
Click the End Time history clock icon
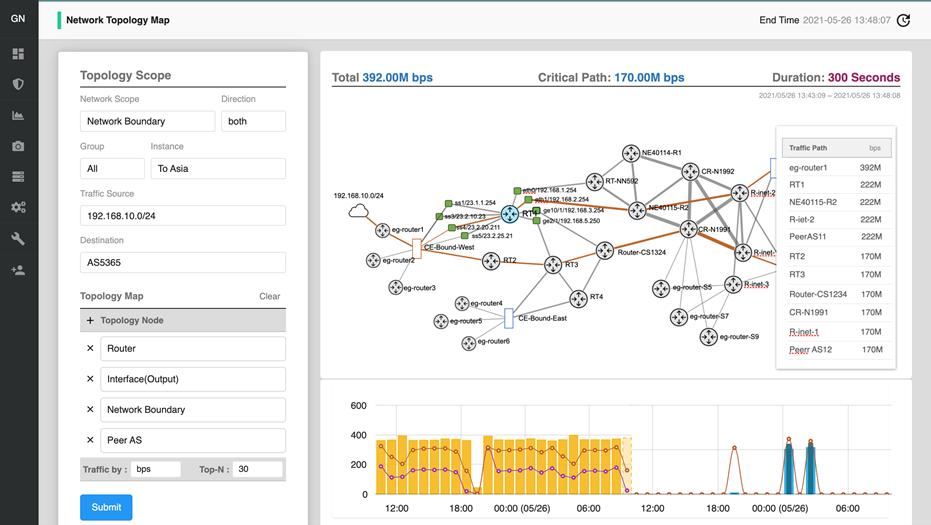[x=903, y=20]
